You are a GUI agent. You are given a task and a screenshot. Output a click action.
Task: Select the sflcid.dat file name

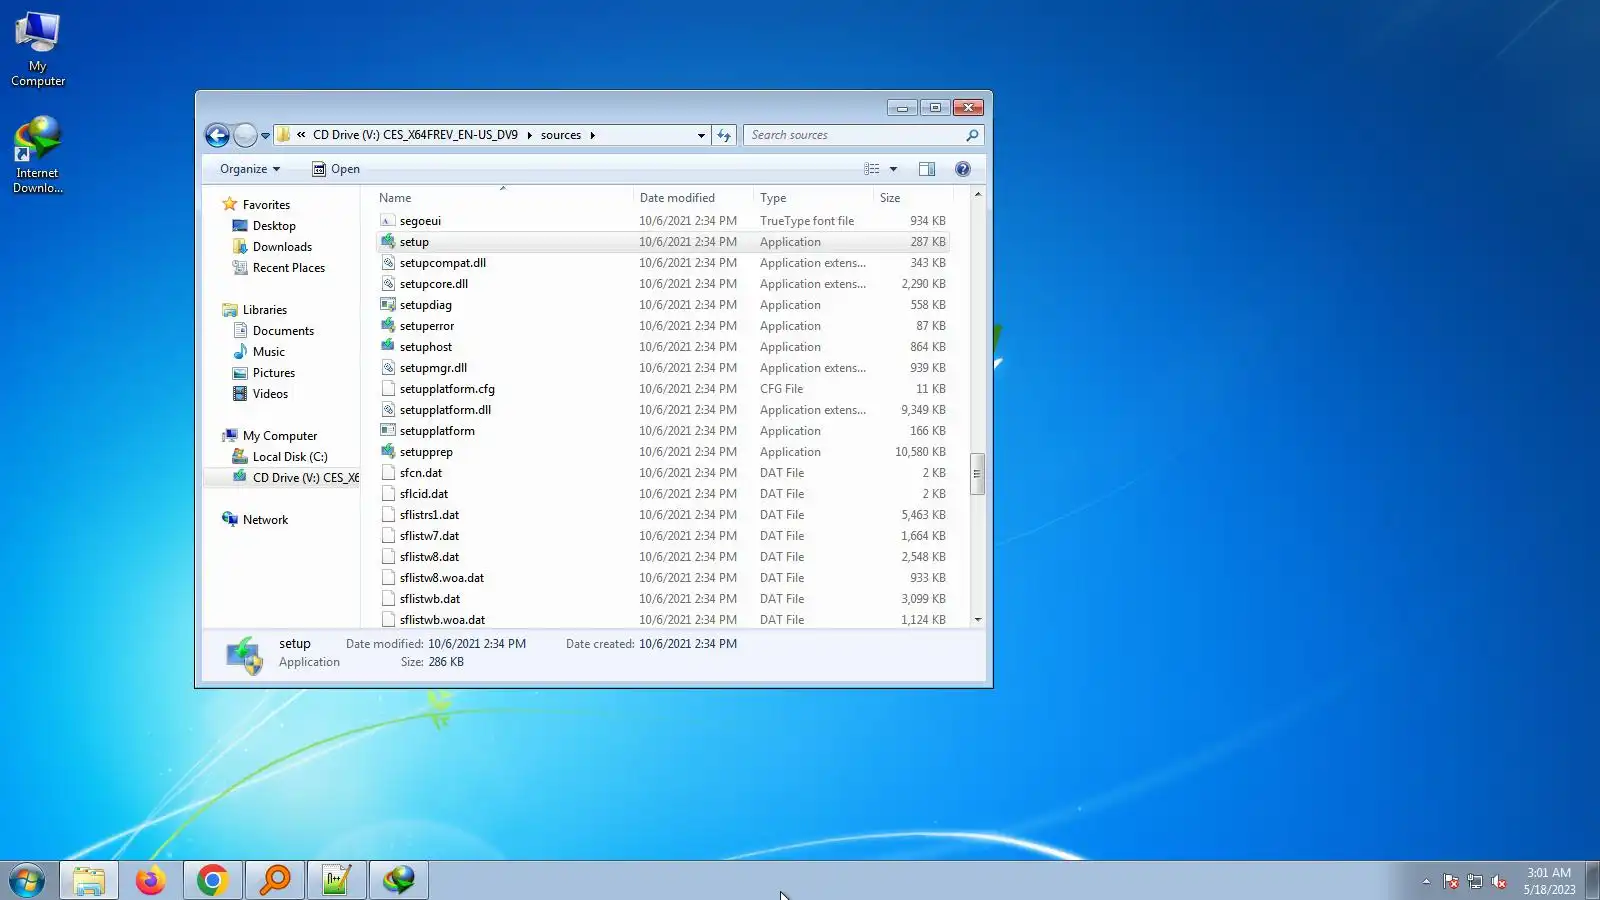(424, 494)
